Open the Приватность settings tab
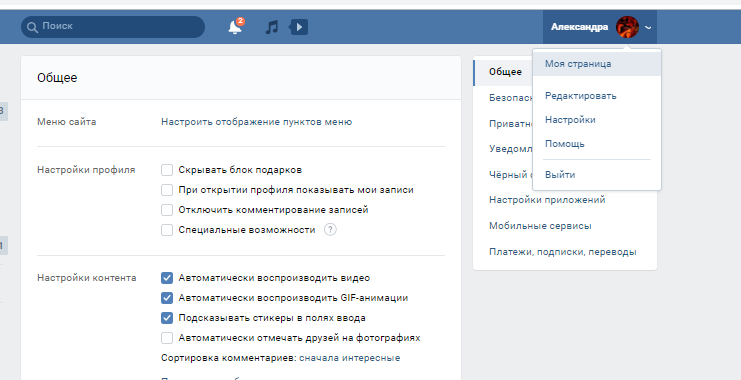The image size is (741, 380). [x=511, y=124]
